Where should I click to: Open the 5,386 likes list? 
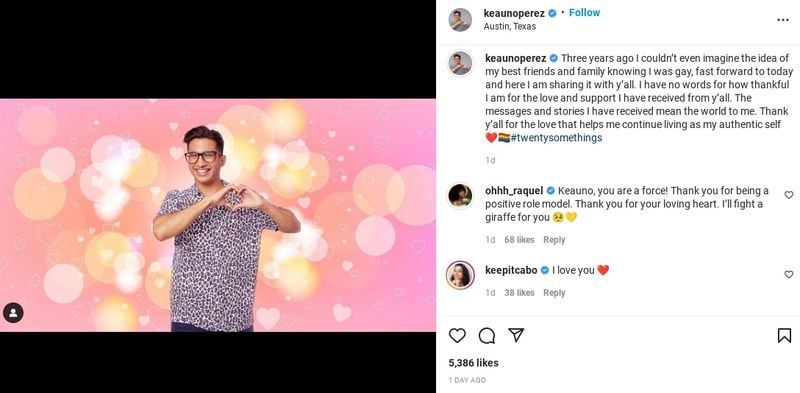tap(473, 363)
